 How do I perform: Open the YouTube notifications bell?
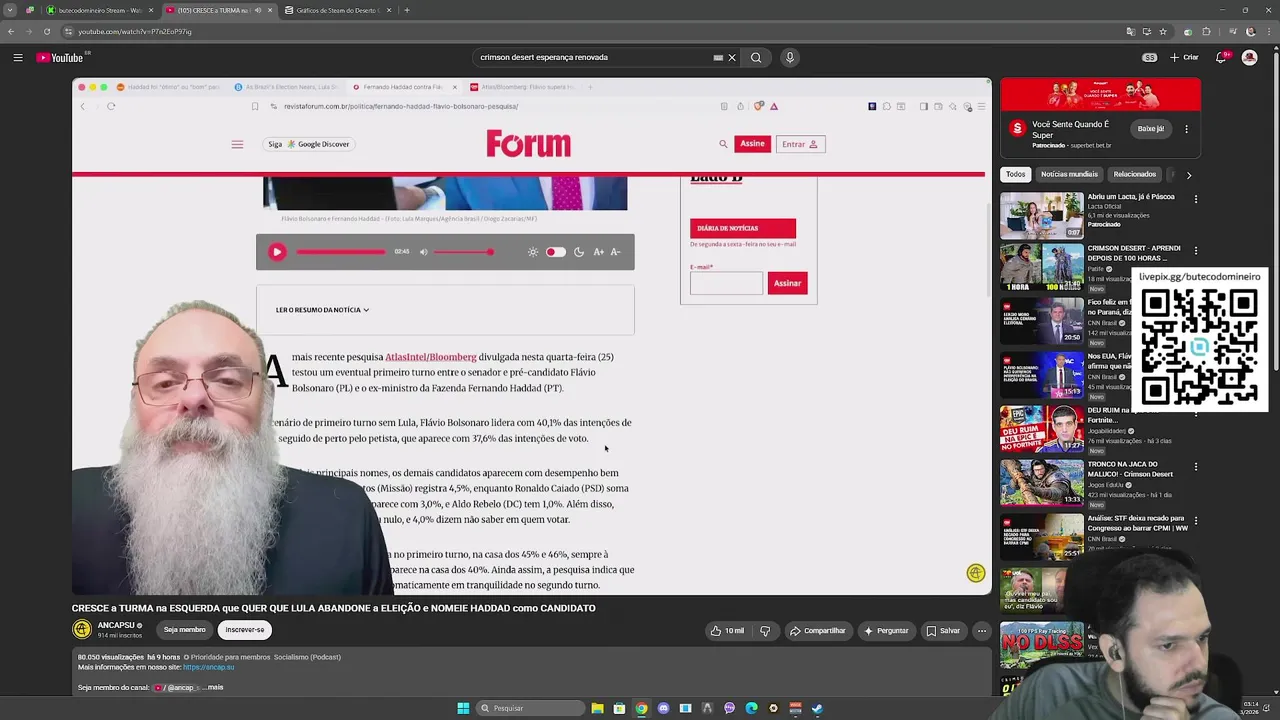(1221, 58)
